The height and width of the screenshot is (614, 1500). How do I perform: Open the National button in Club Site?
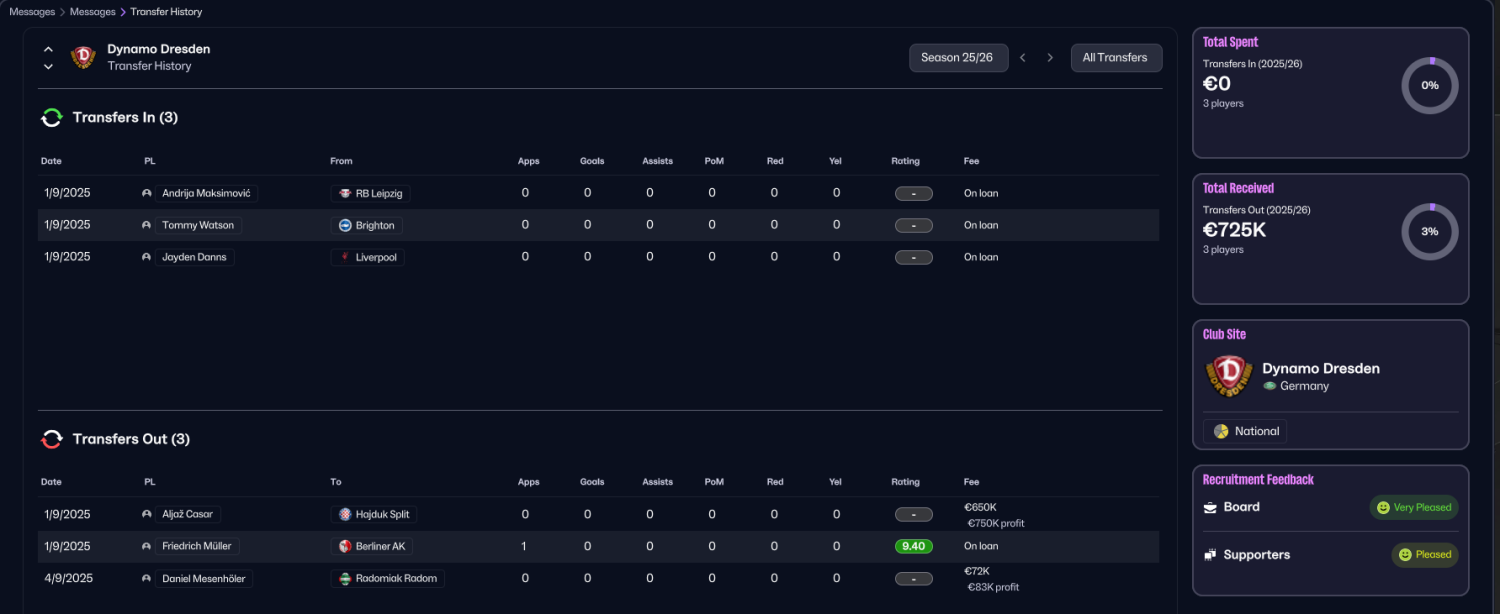(x=1245, y=431)
